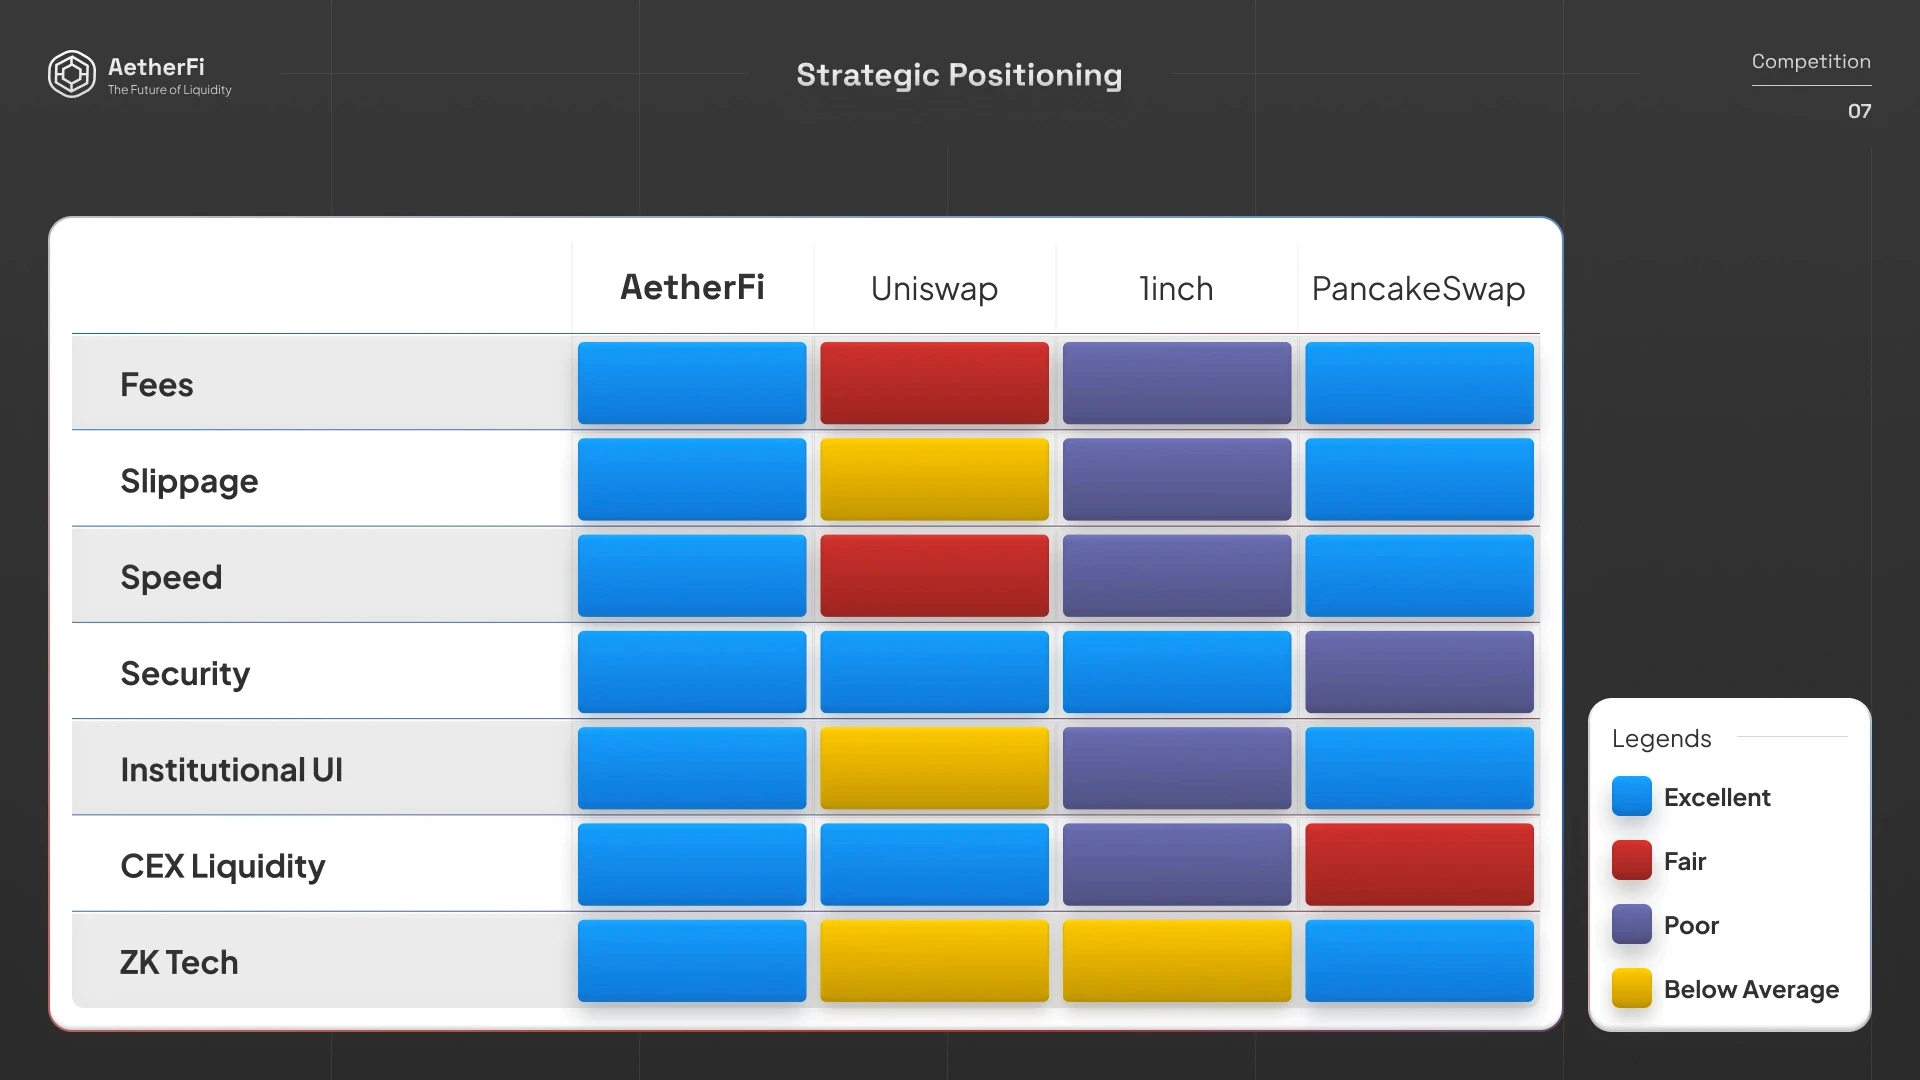
Task: Click the PancakeSwap column header
Action: (1418, 289)
